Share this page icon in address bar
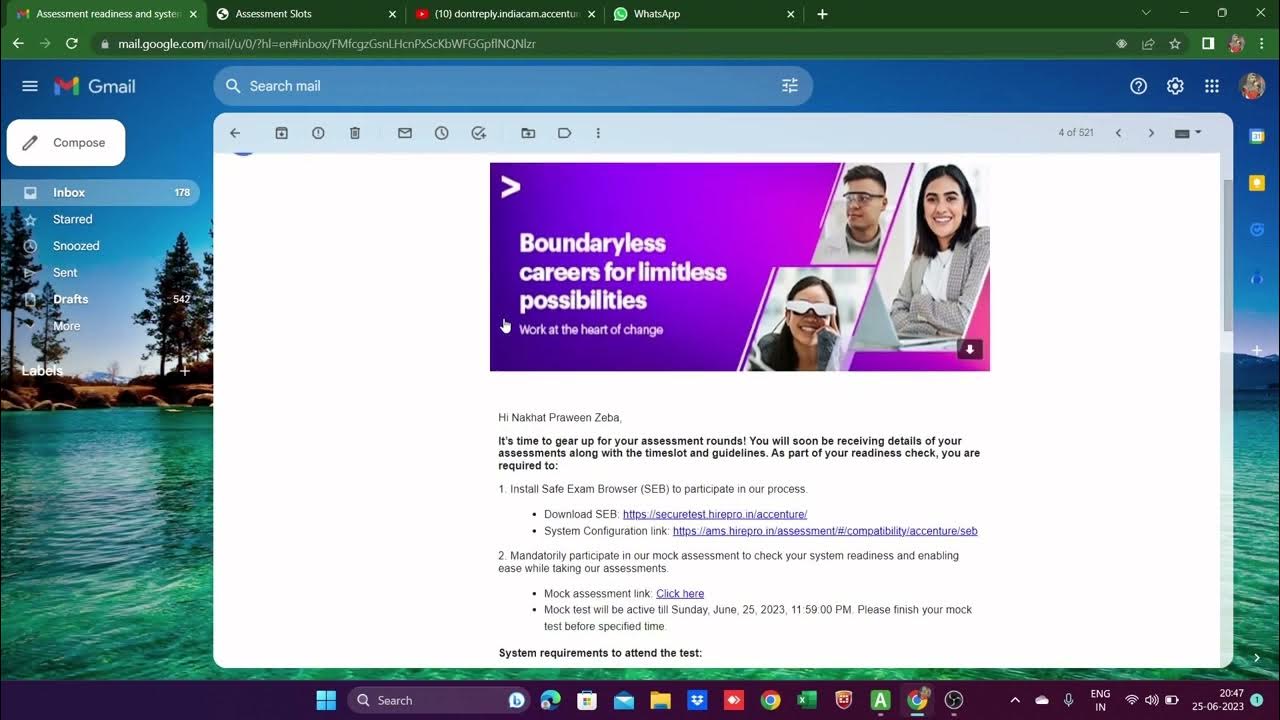The width and height of the screenshot is (1280, 720). [1148, 44]
